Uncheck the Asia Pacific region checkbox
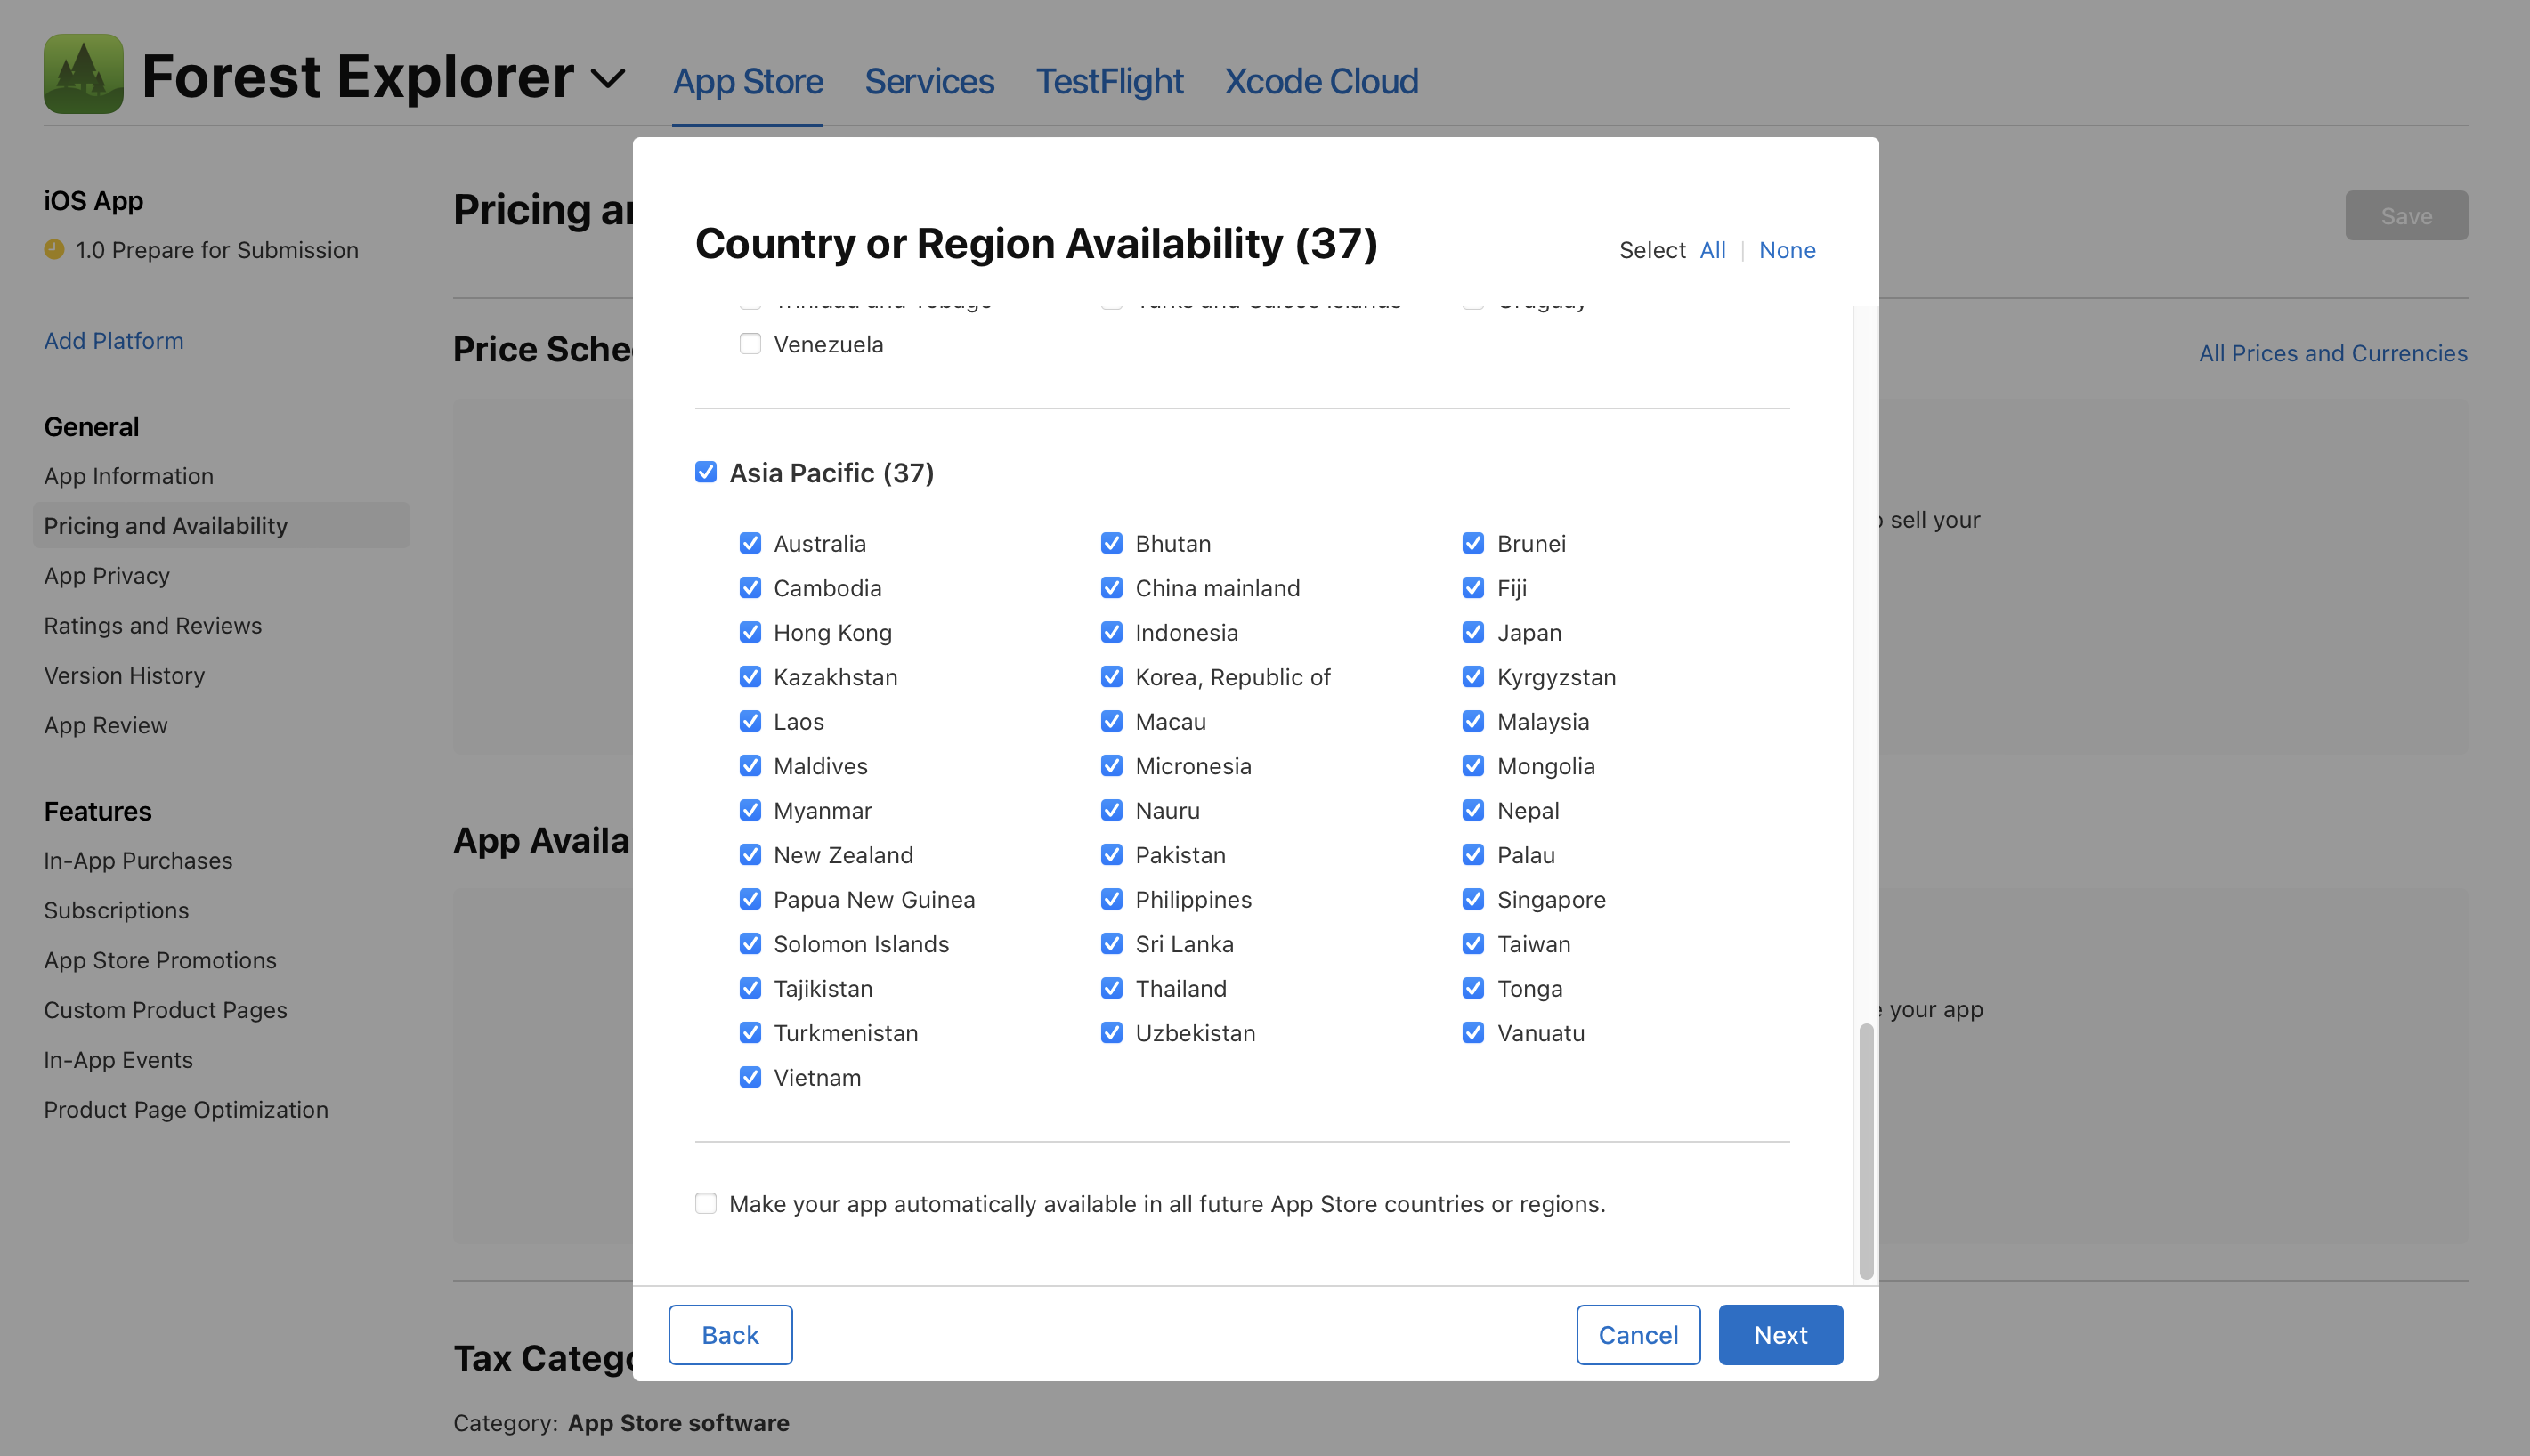This screenshot has height=1456, width=2530. point(706,472)
